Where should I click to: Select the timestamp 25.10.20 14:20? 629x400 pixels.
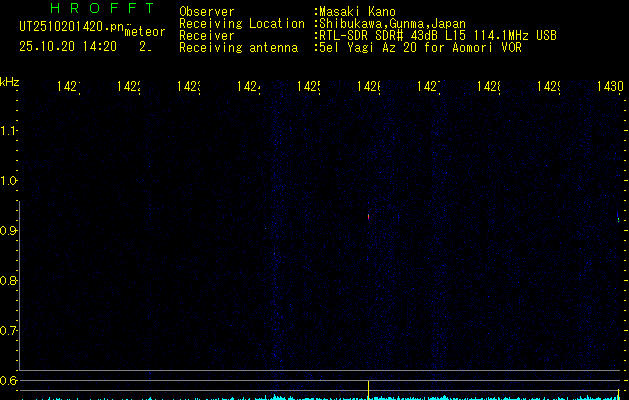68,47
